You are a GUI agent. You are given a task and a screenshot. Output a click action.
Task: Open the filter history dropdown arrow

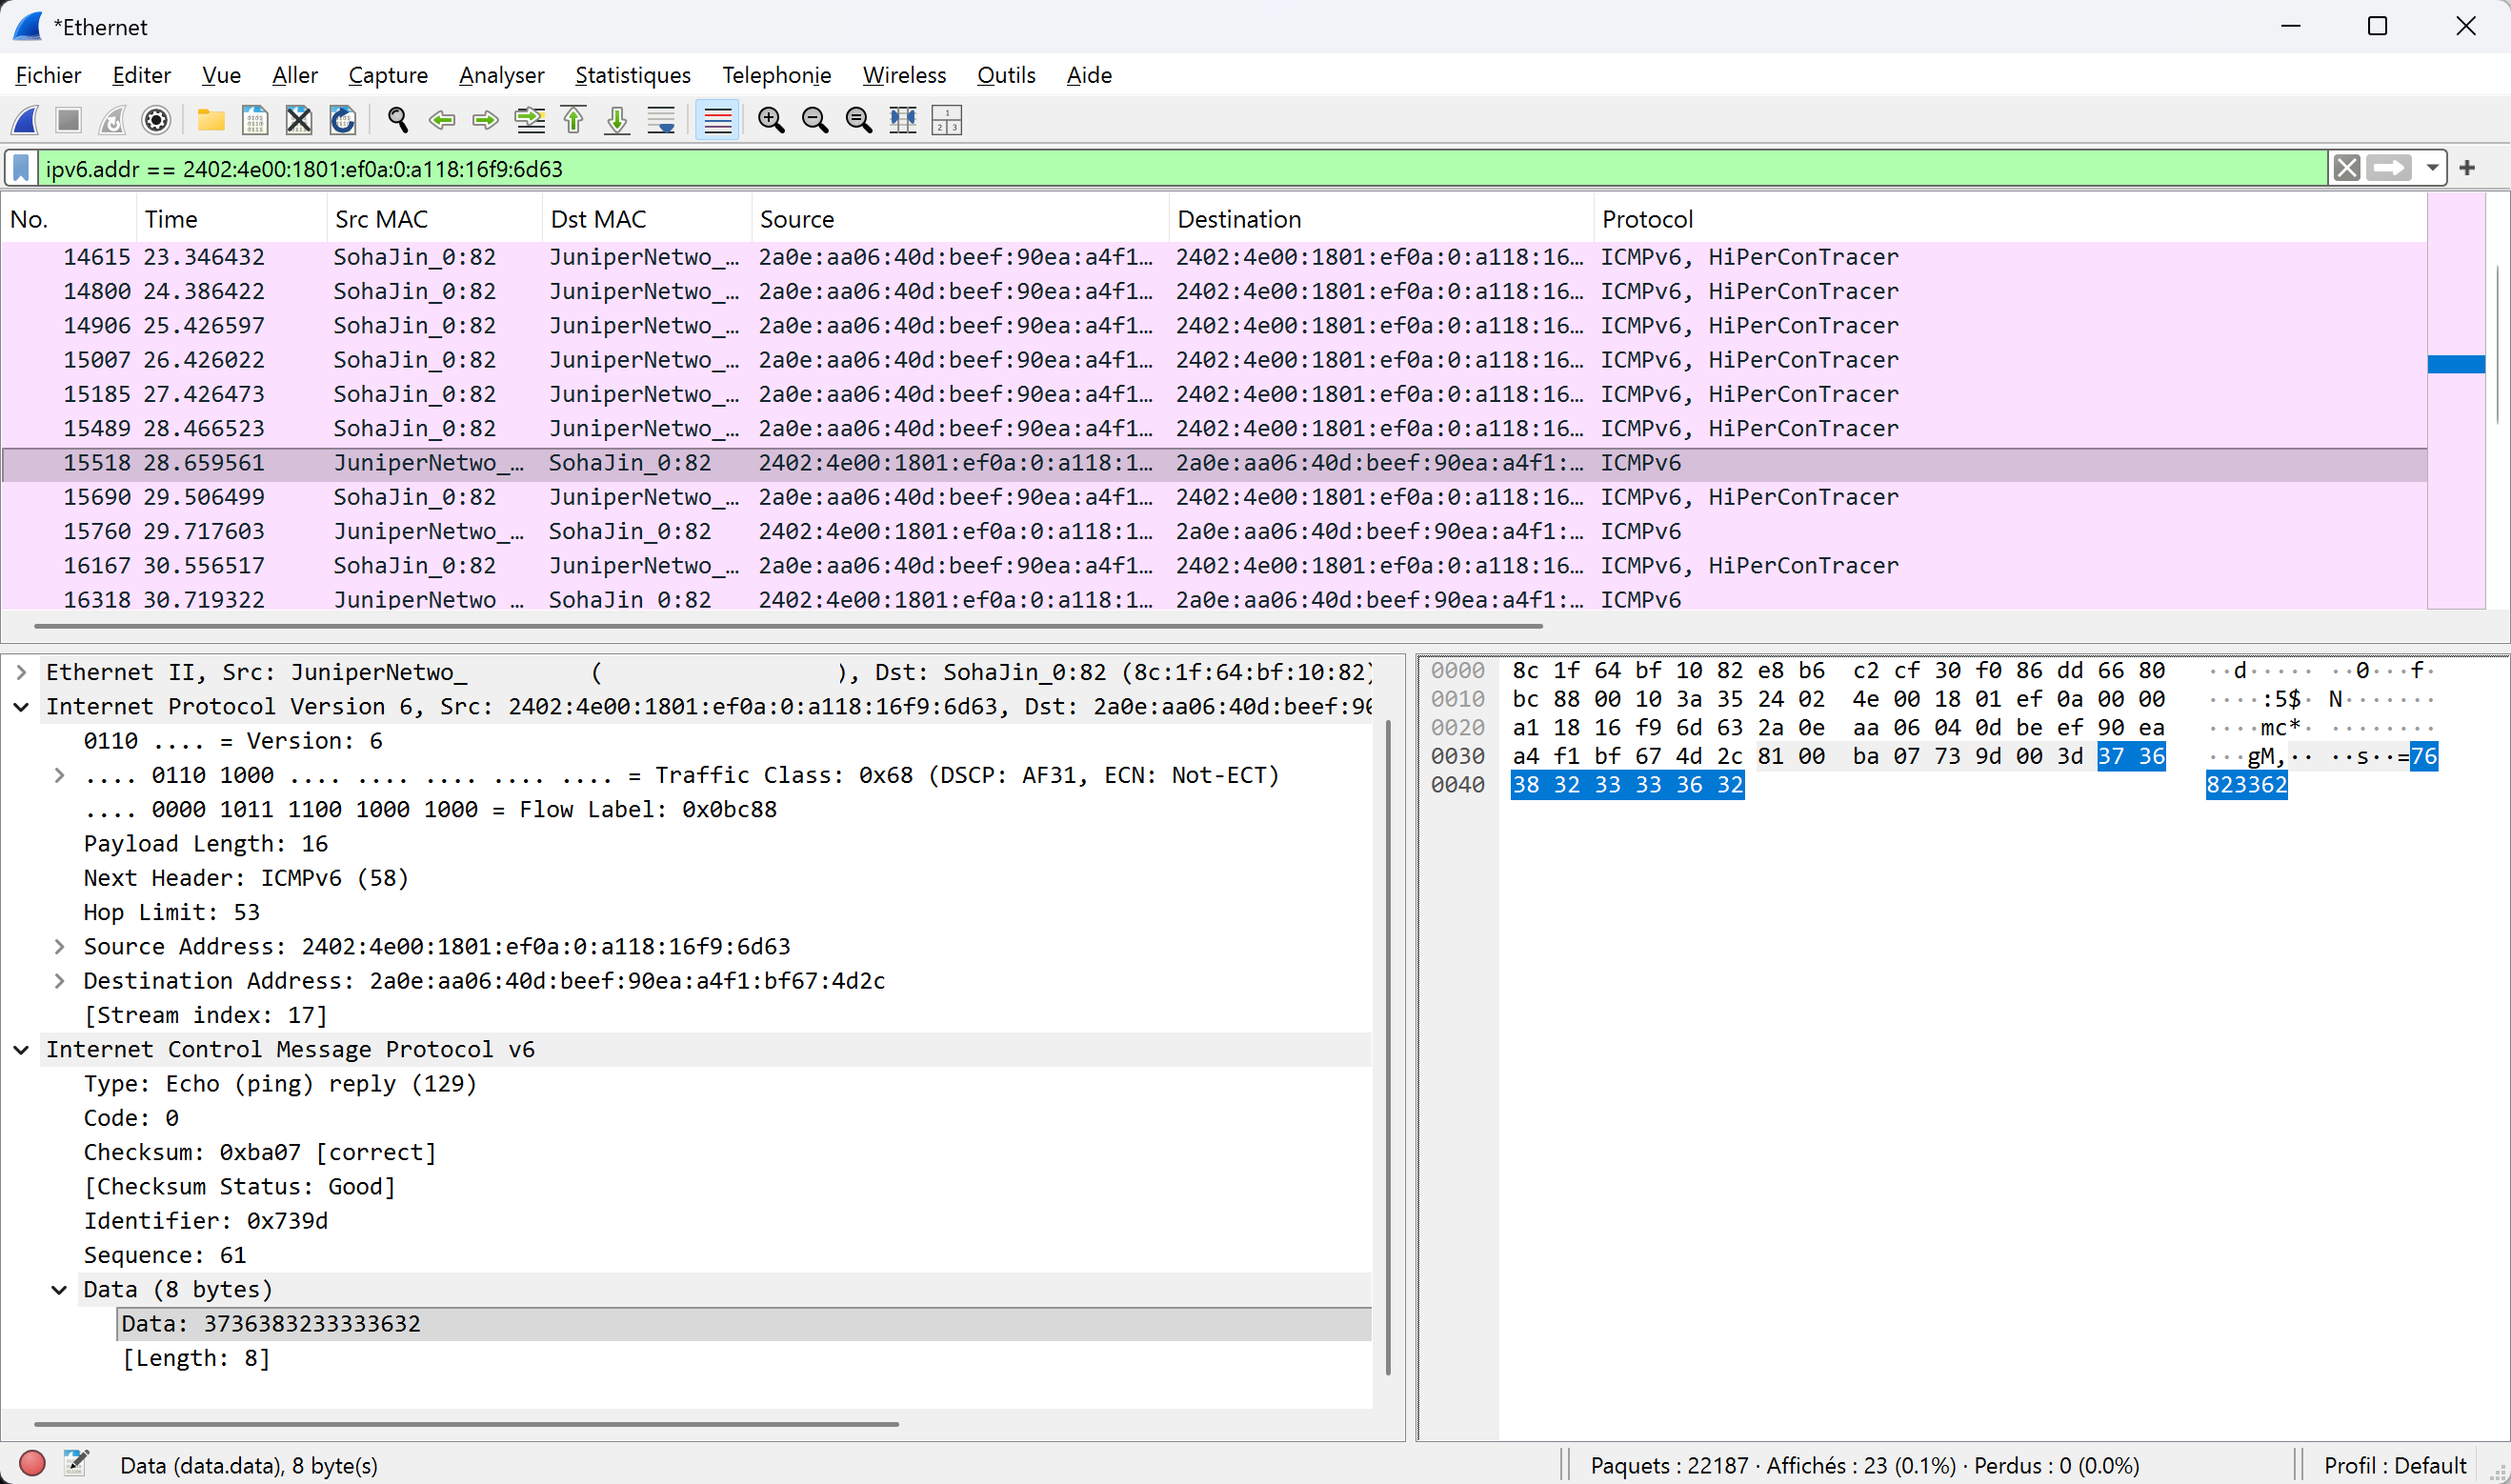[2434, 168]
